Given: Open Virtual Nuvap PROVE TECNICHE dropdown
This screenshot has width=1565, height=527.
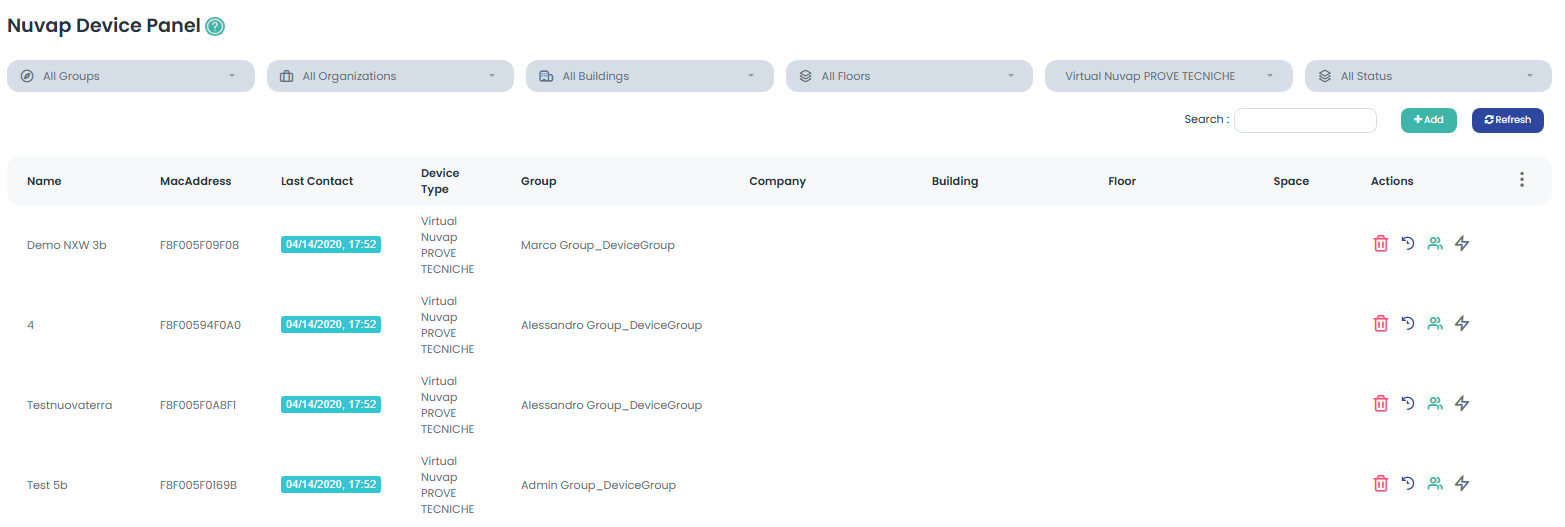Looking at the screenshot, I should coord(1169,76).
